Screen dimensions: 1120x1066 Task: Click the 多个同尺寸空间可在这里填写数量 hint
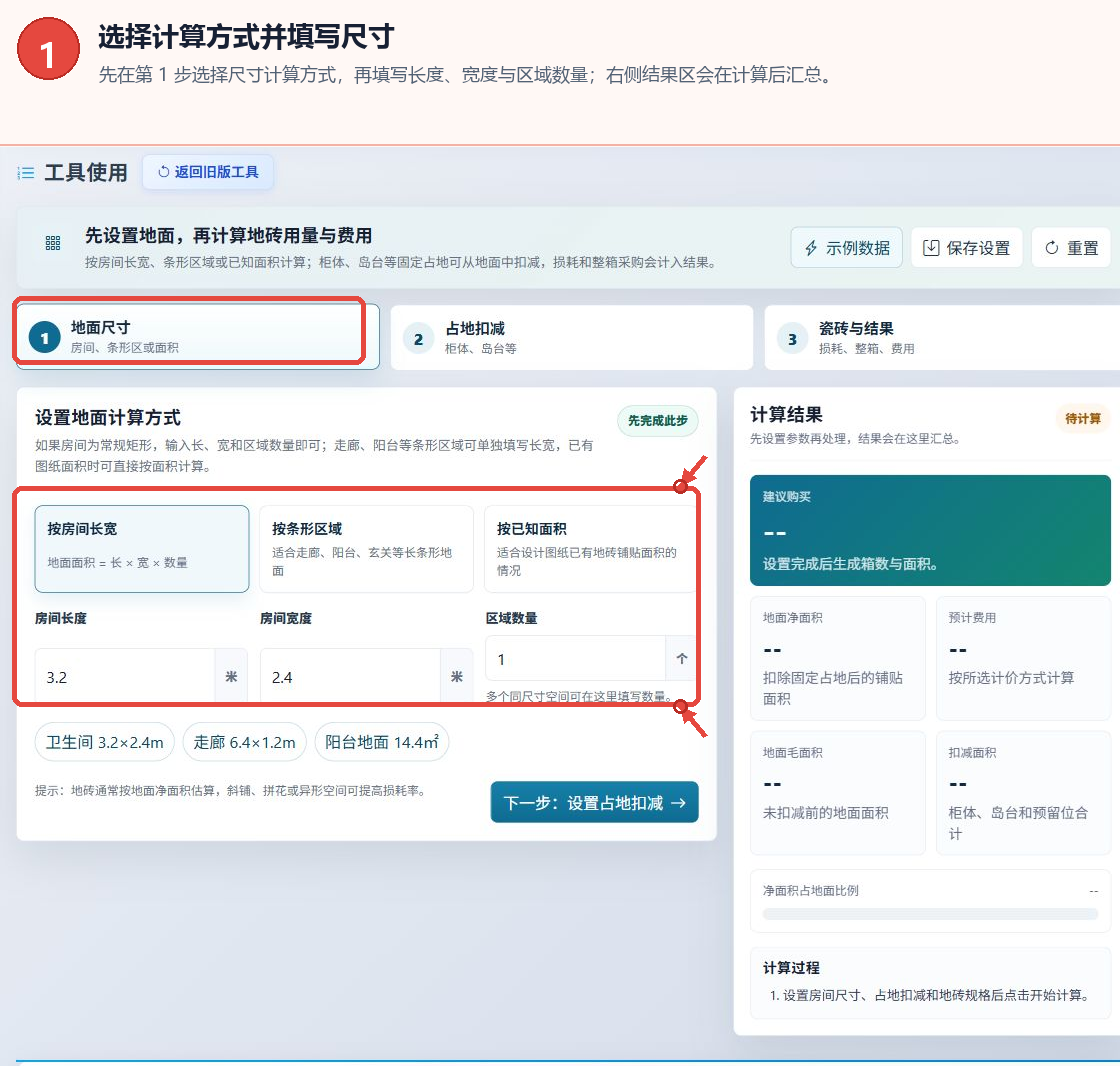[578, 696]
